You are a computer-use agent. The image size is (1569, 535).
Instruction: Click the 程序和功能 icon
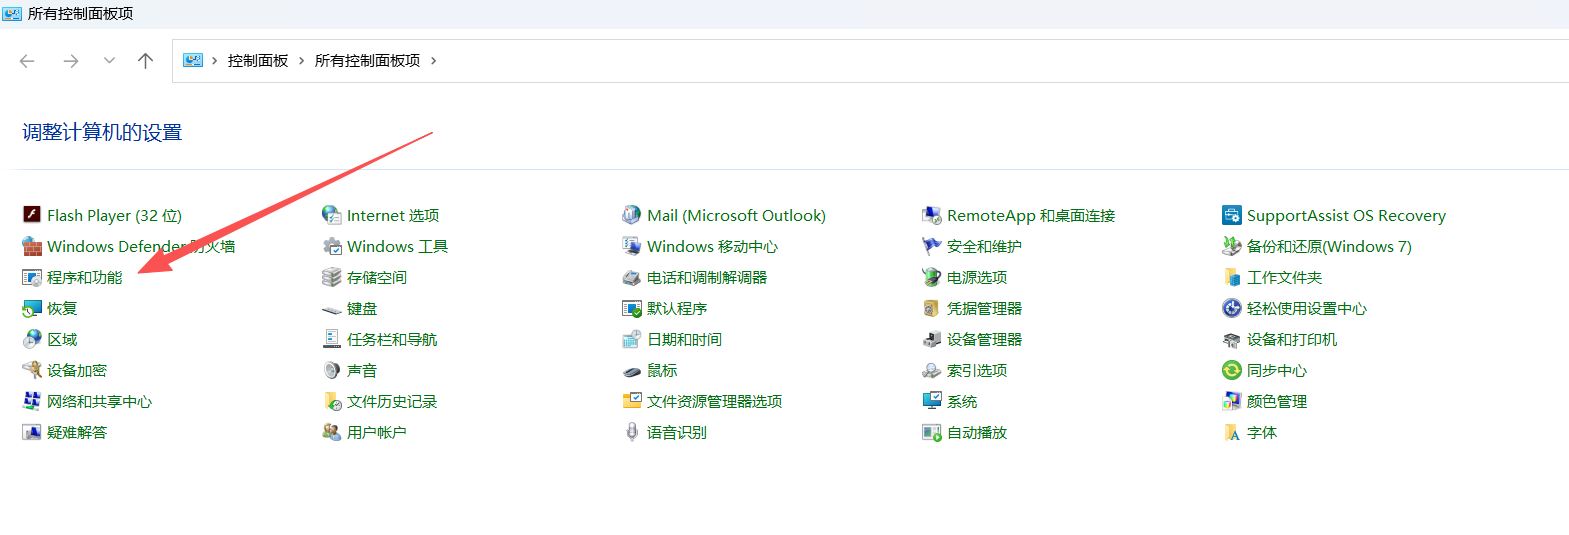[x=32, y=277]
